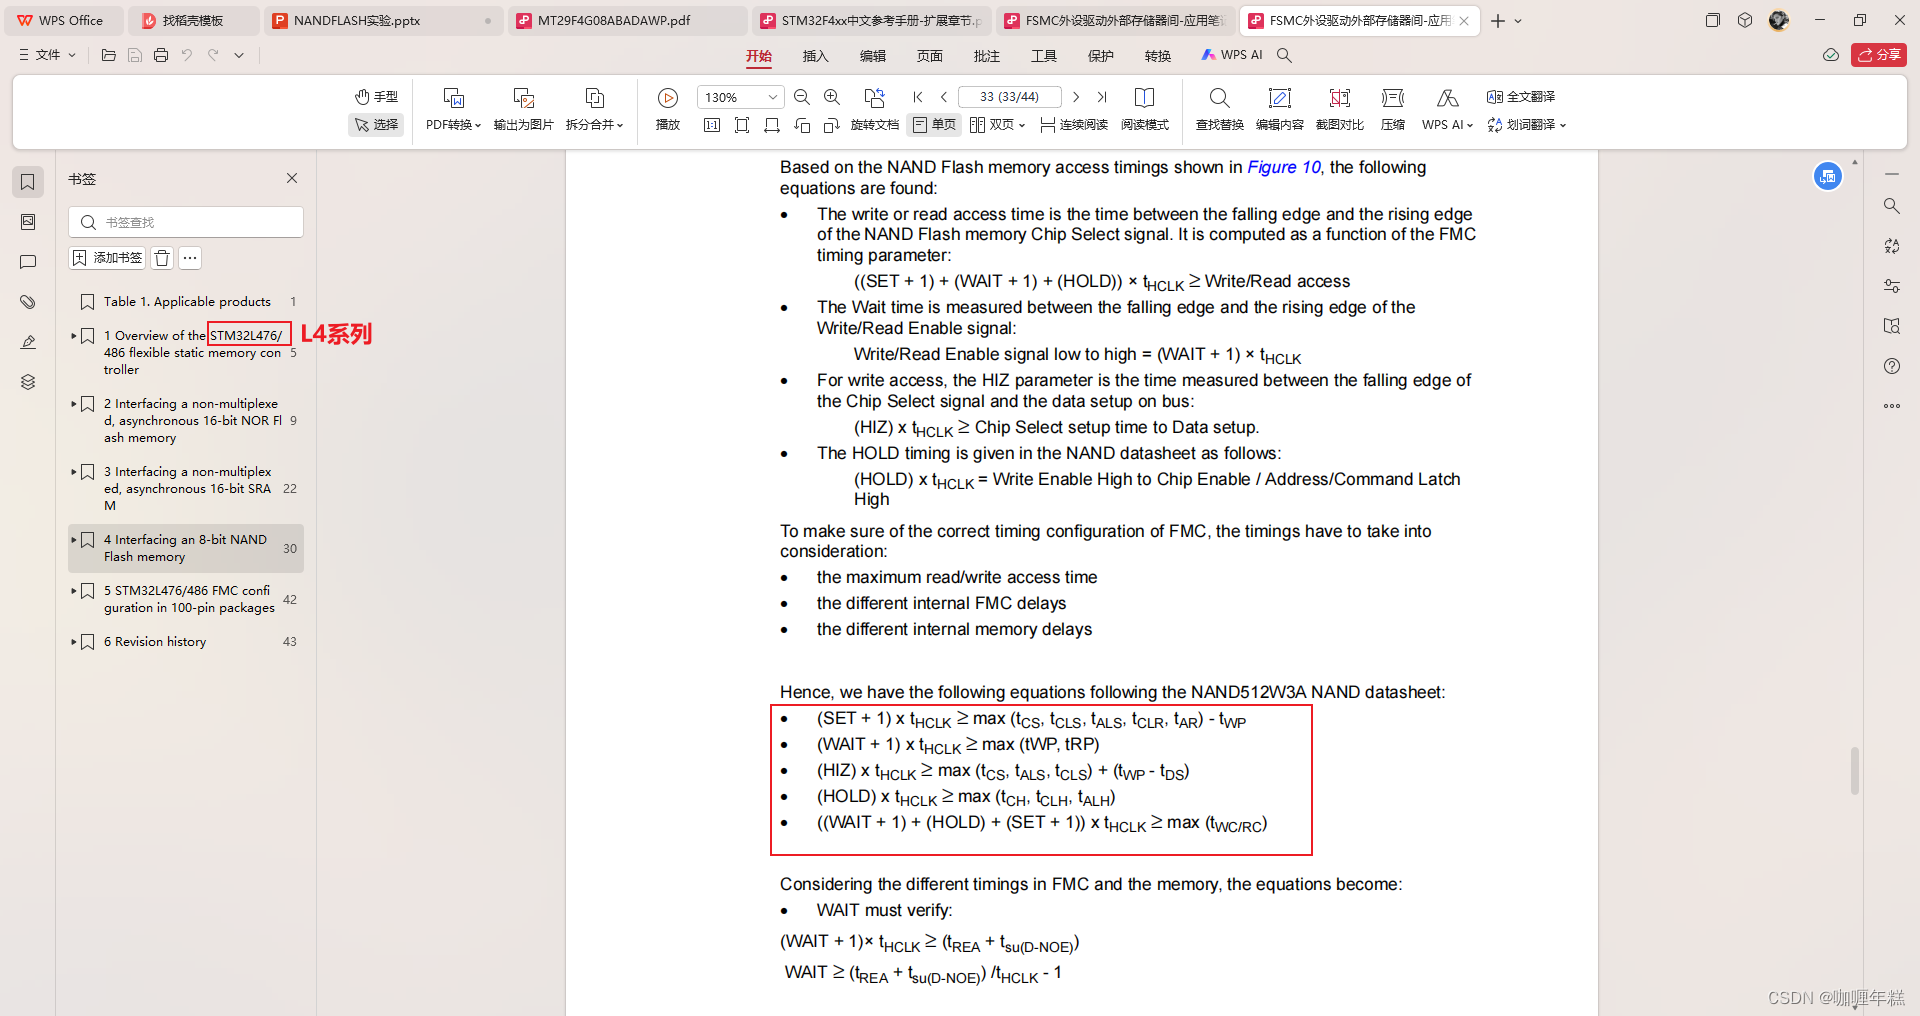The image size is (1920, 1016).
Task: Switch to Page ribbon tab
Action: [930, 56]
